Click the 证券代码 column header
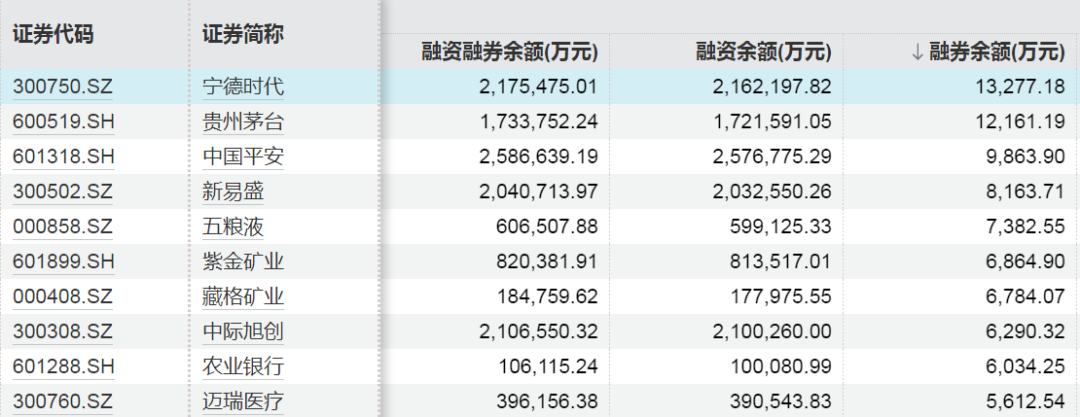The width and height of the screenshot is (1080, 417). [x=53, y=34]
